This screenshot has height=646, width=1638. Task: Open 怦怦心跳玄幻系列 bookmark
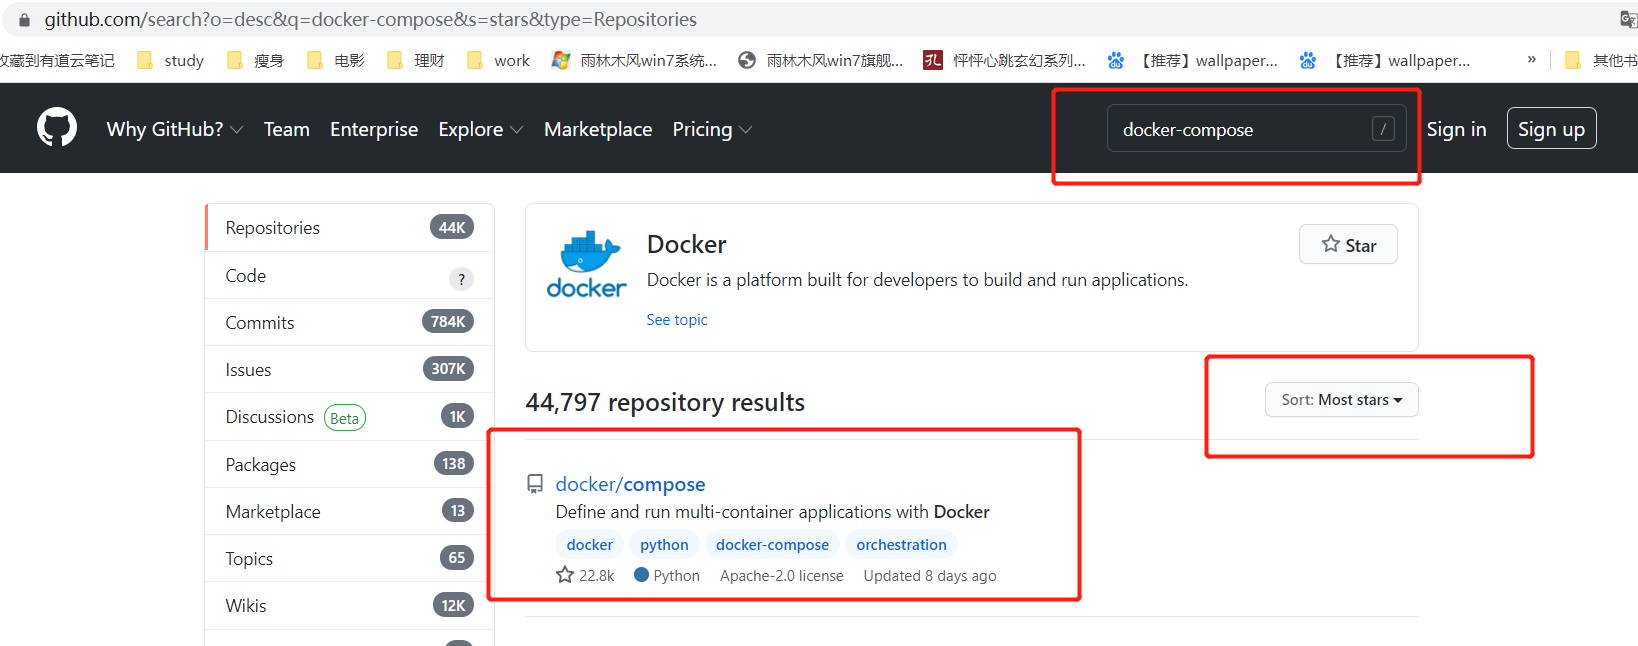1004,61
